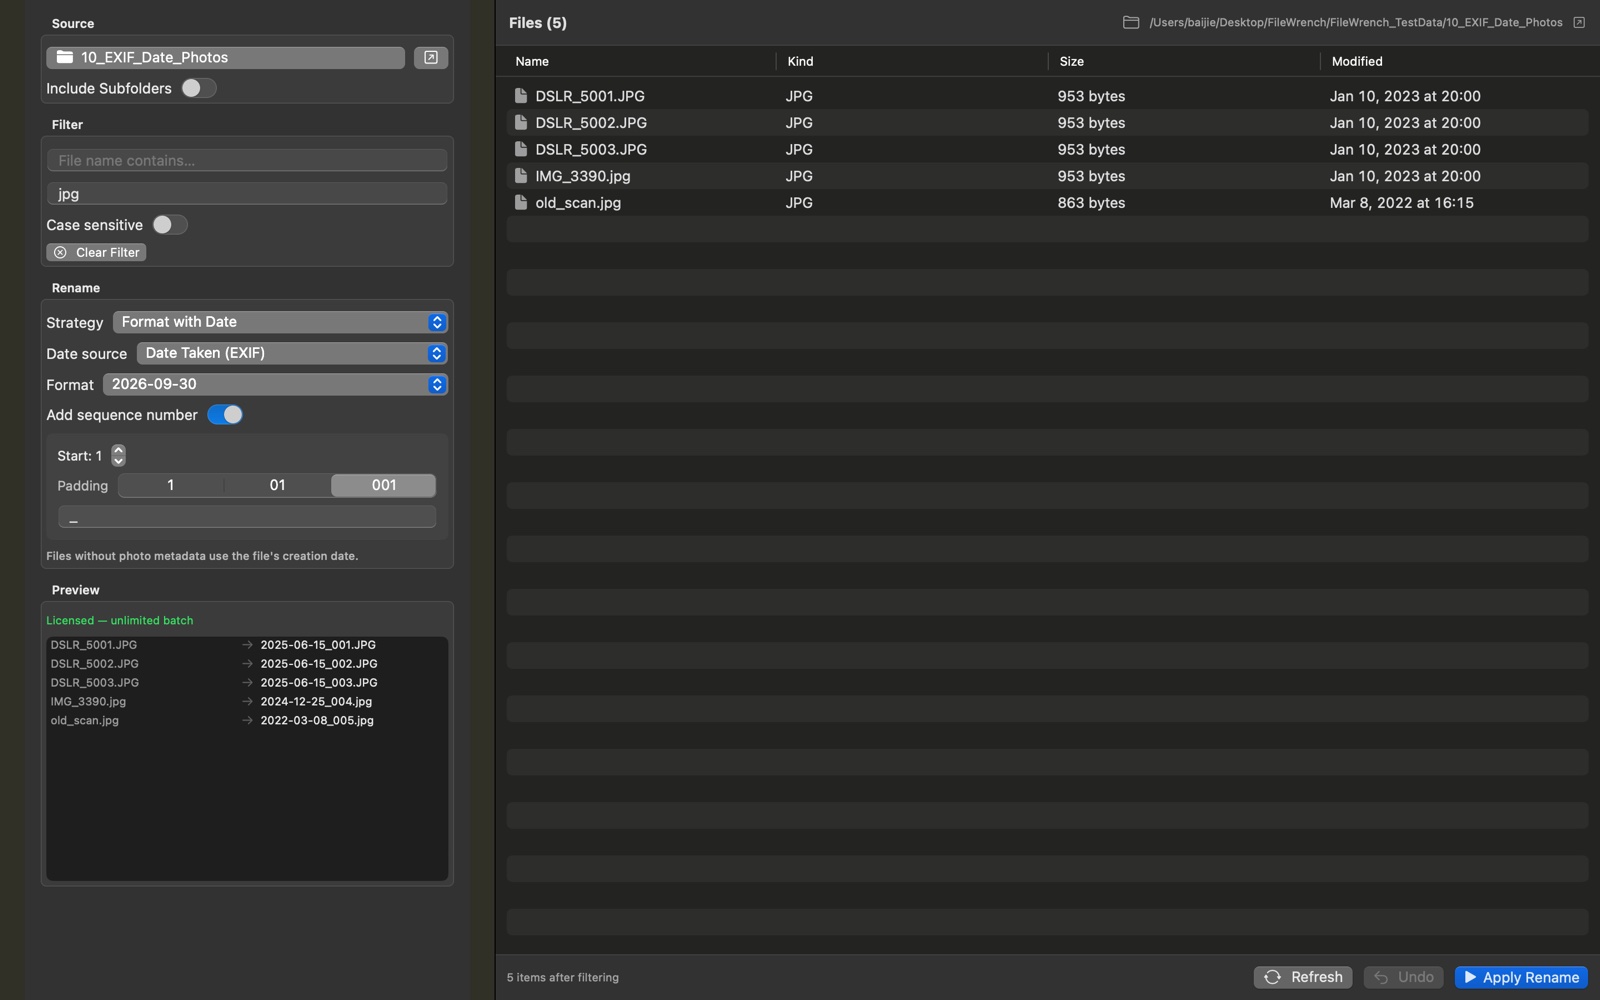Open the Format dropdown
Viewport: 1600px width, 1000px height.
(x=275, y=384)
